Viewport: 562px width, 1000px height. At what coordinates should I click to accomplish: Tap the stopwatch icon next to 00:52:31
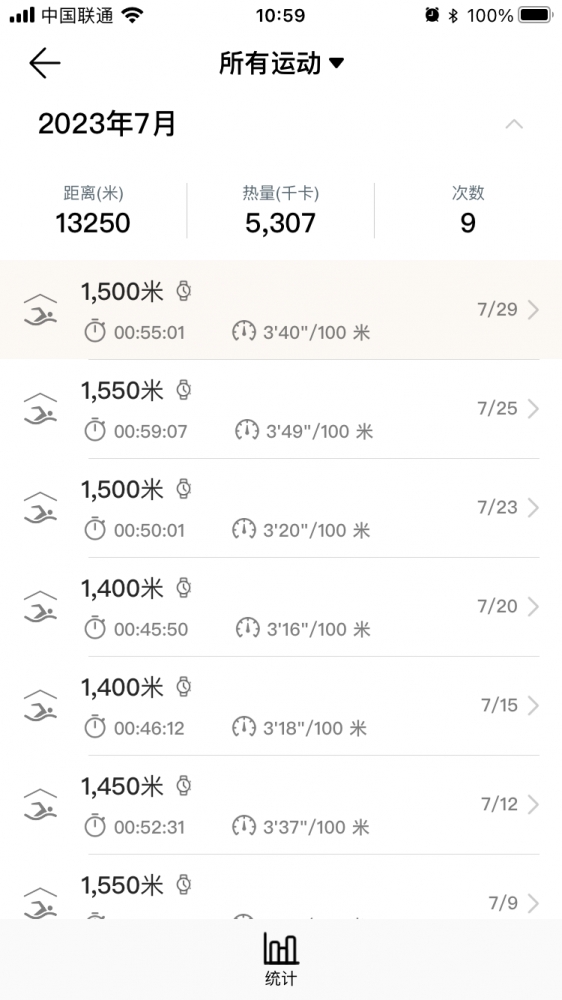95,827
